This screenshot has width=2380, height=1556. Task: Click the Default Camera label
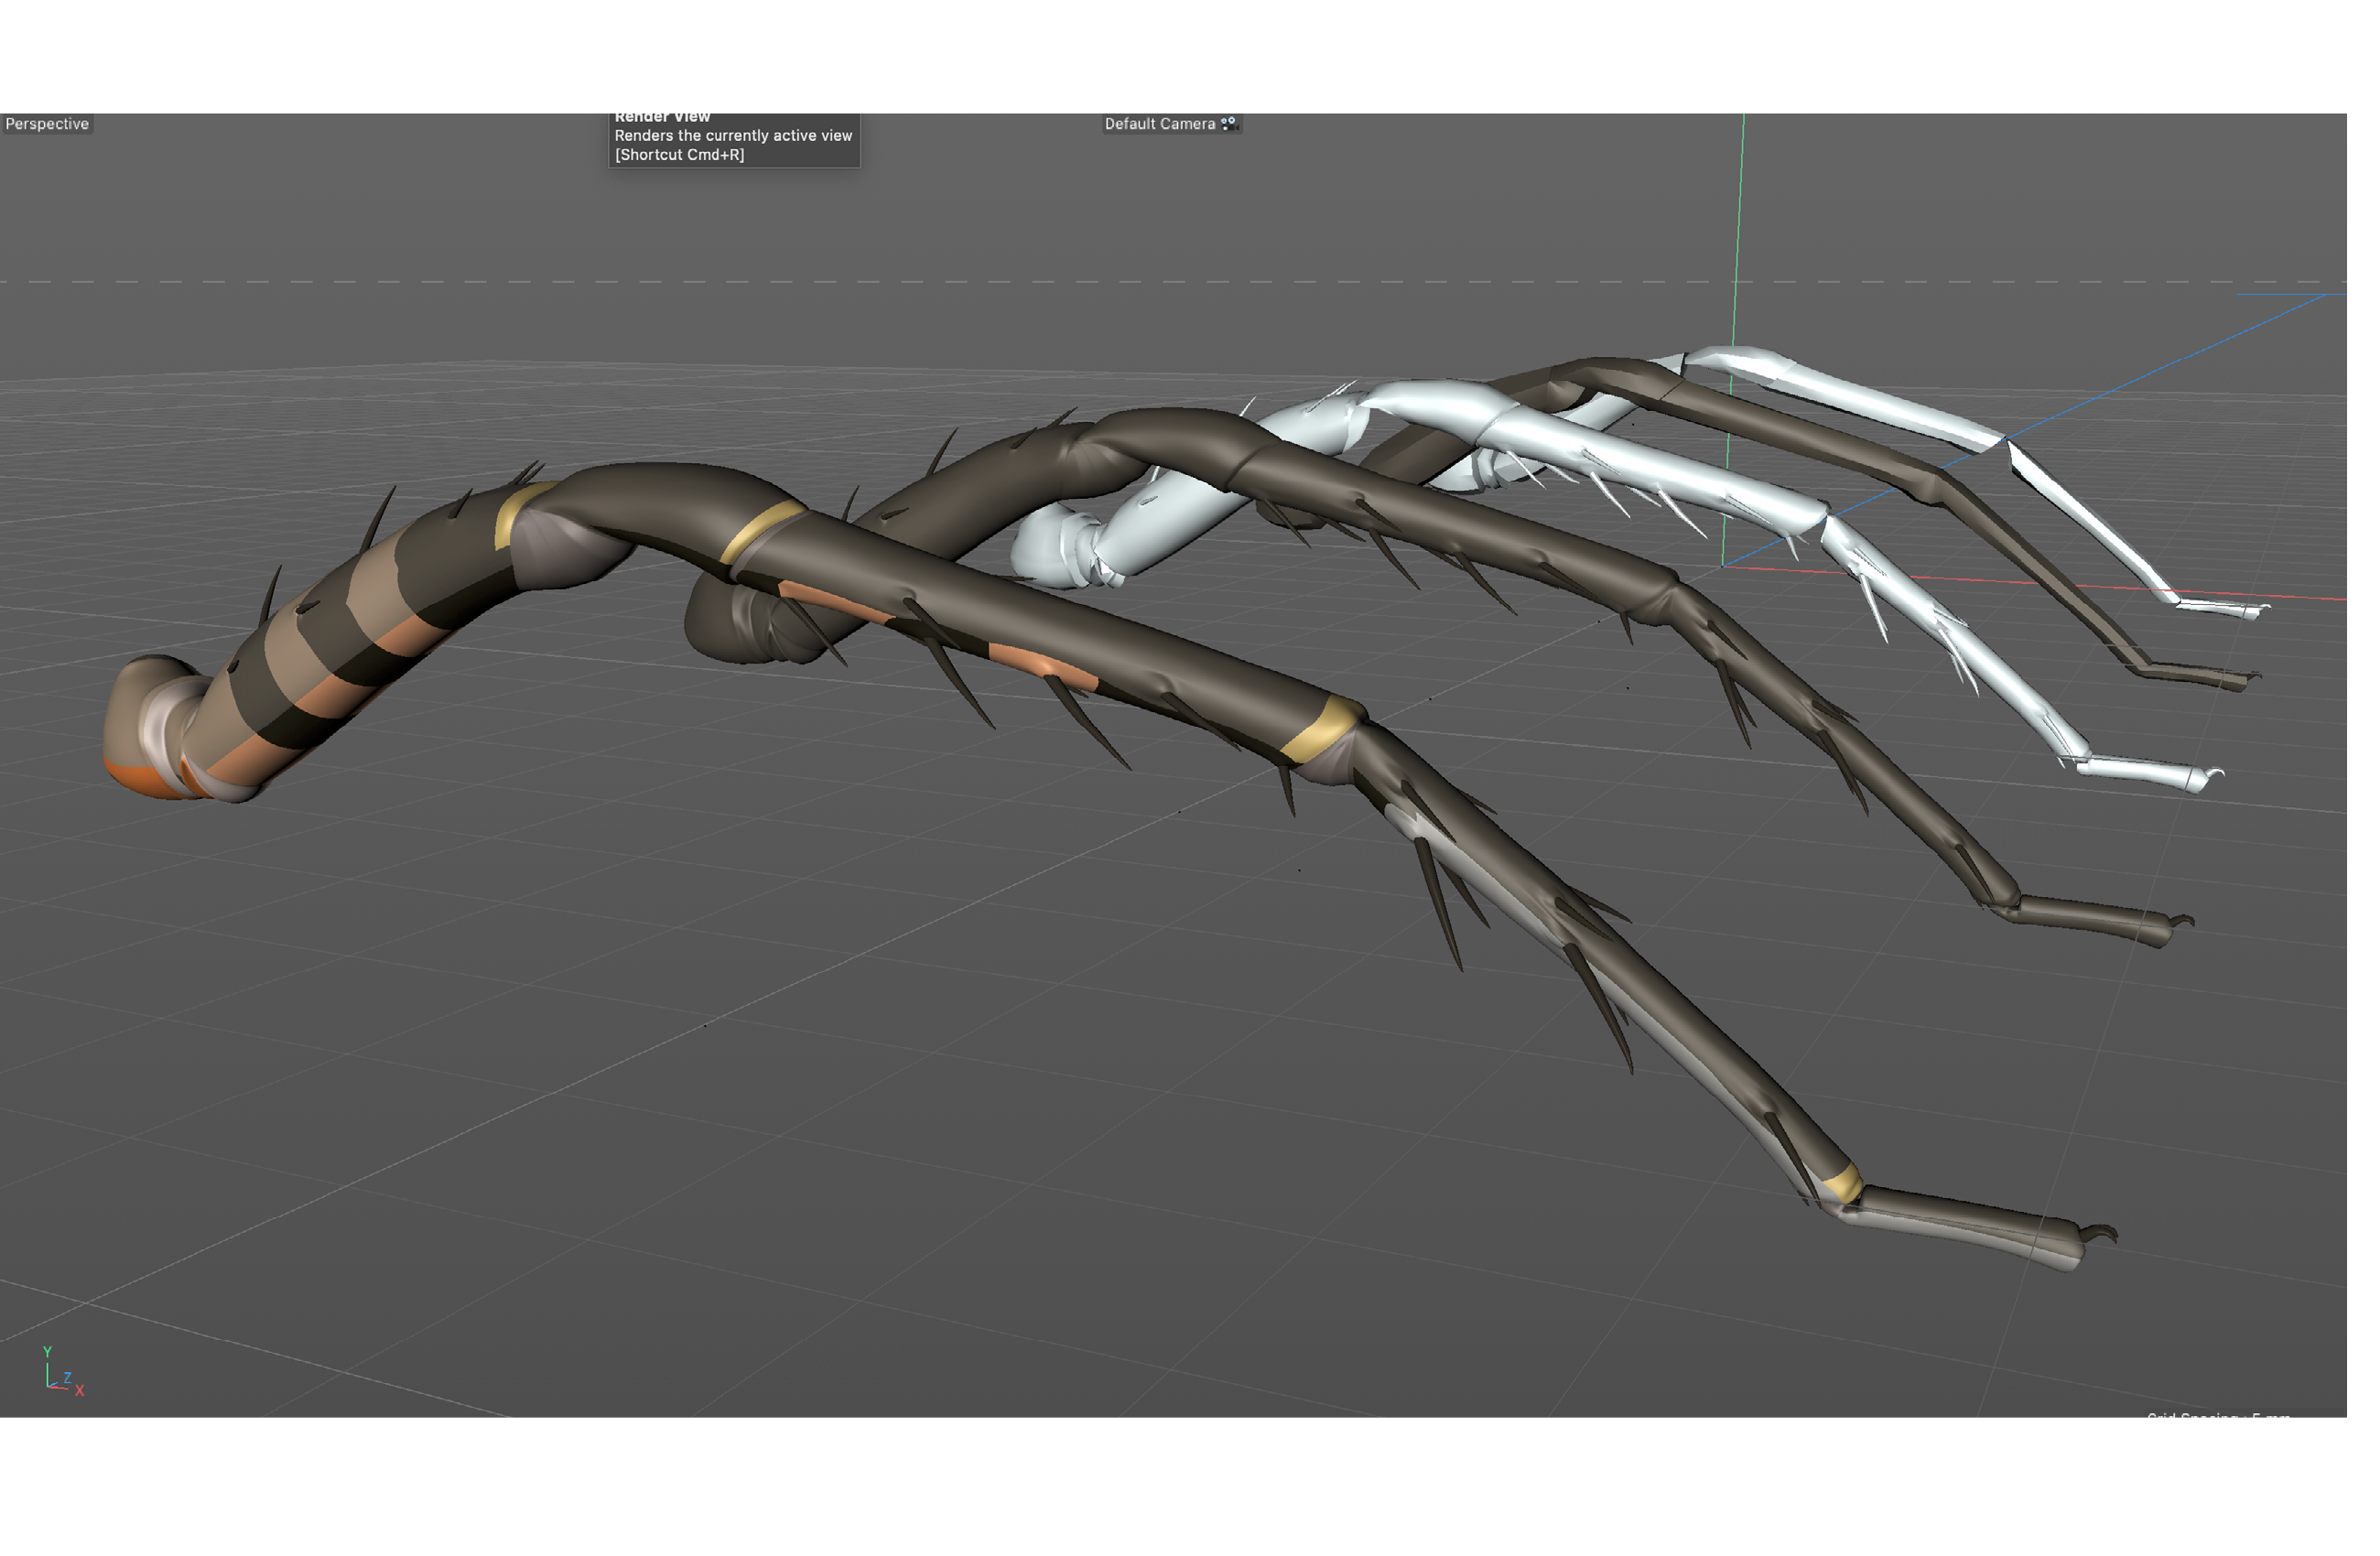(1159, 124)
